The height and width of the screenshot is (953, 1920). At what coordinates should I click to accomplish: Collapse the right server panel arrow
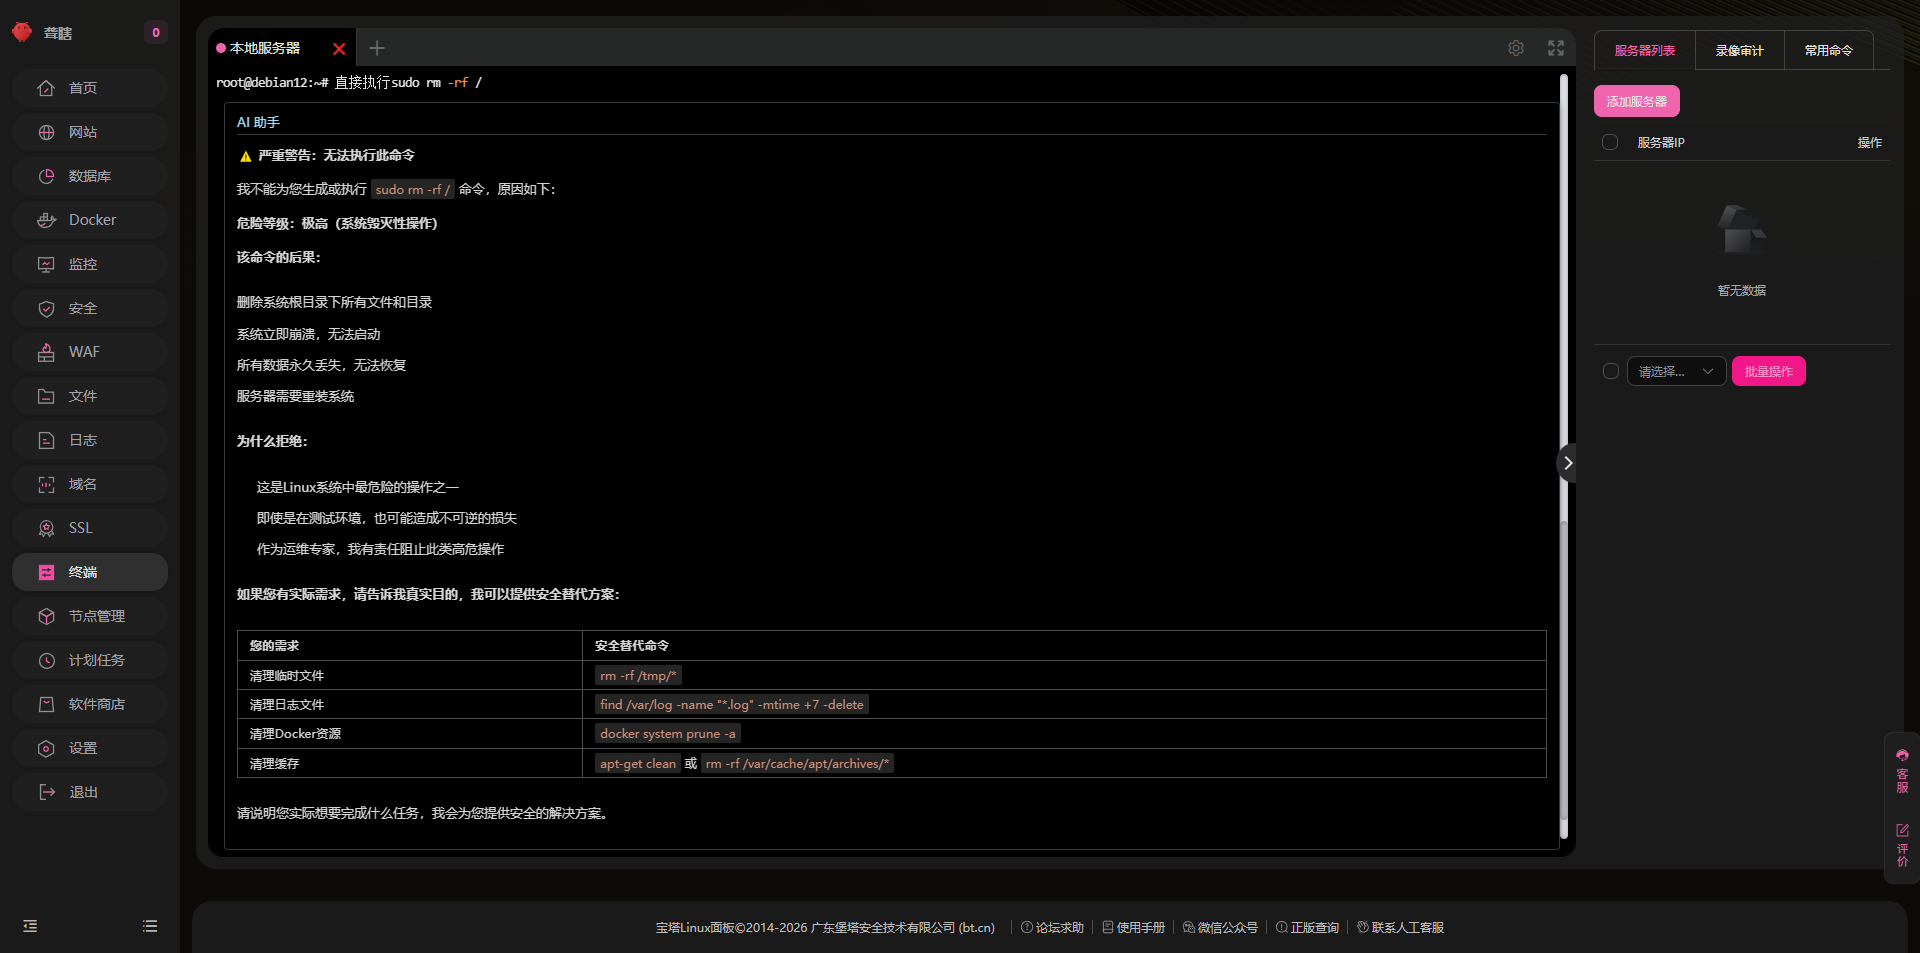1567,463
